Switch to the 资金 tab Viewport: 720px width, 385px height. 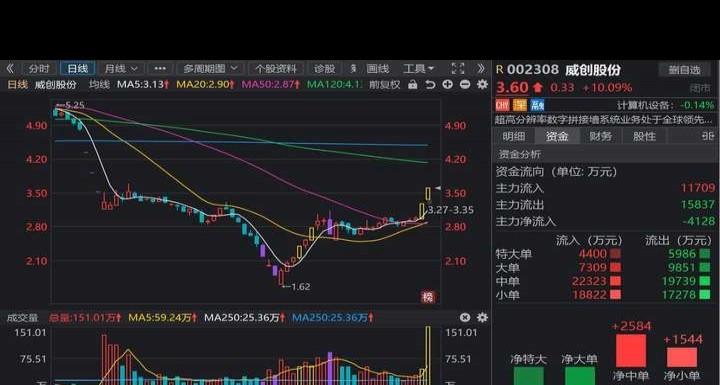pyautogui.click(x=557, y=136)
